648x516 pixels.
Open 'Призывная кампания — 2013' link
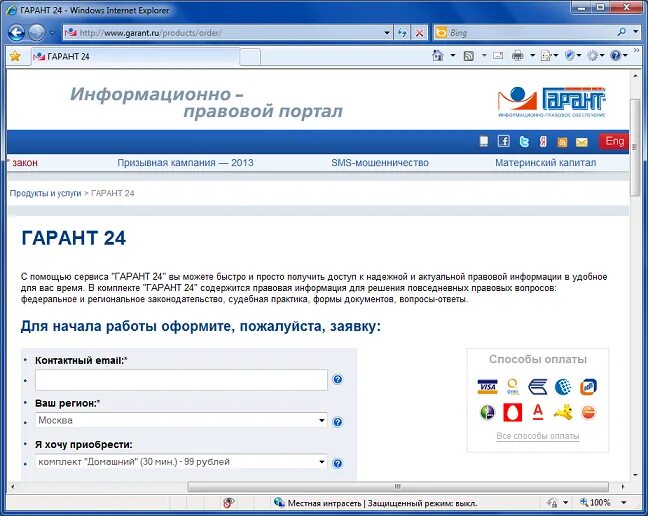coord(185,163)
